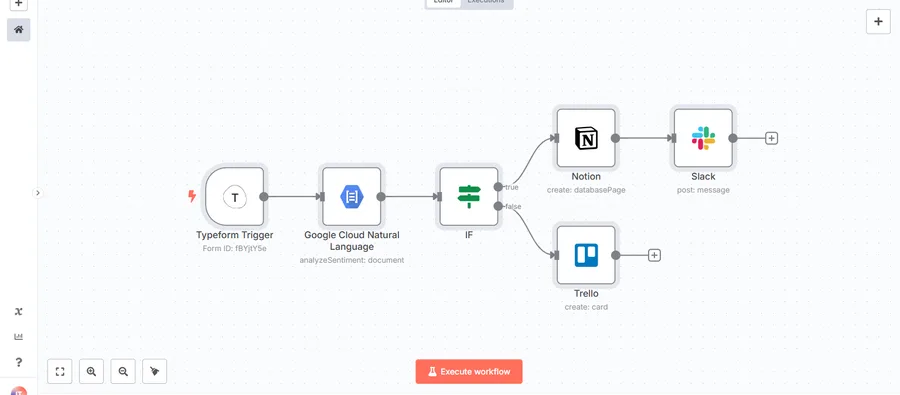Switch to the Editor tab

pyautogui.click(x=443, y=2)
